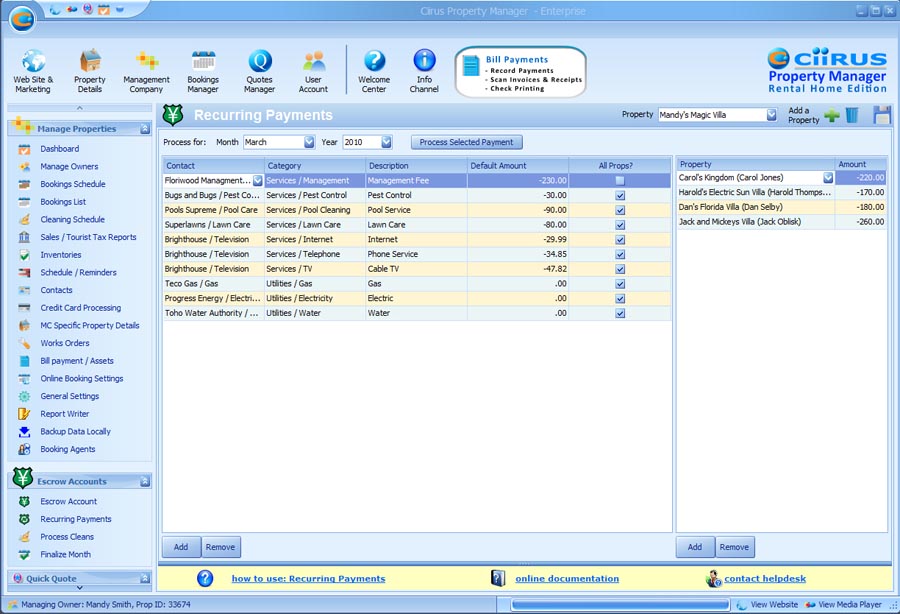This screenshot has width=900, height=614.
Task: Uncheck All Props for Pool Service row
Action: click(x=620, y=211)
